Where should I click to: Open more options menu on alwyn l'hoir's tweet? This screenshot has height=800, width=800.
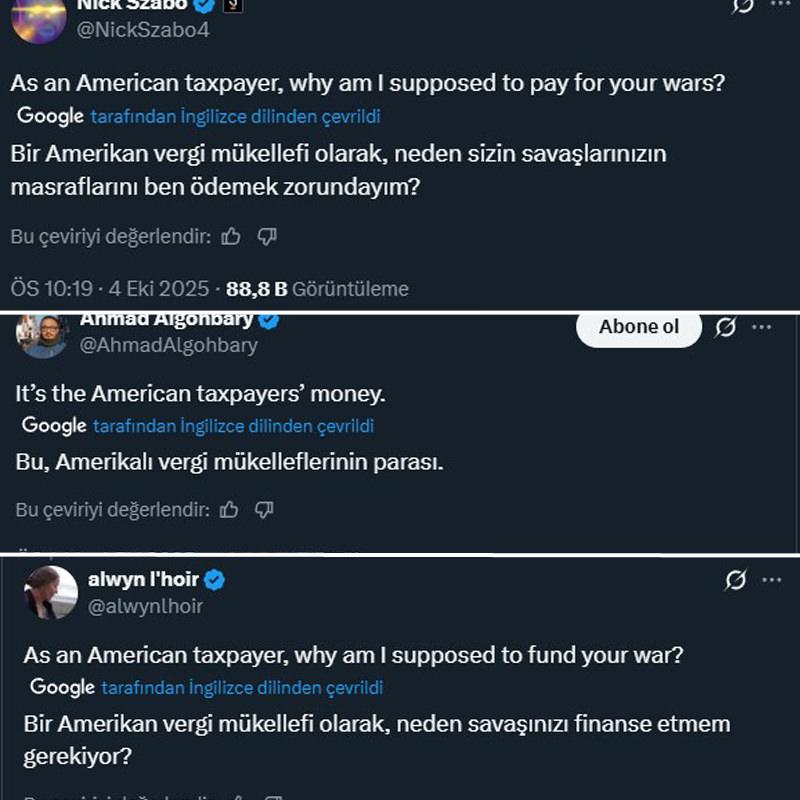(771, 580)
